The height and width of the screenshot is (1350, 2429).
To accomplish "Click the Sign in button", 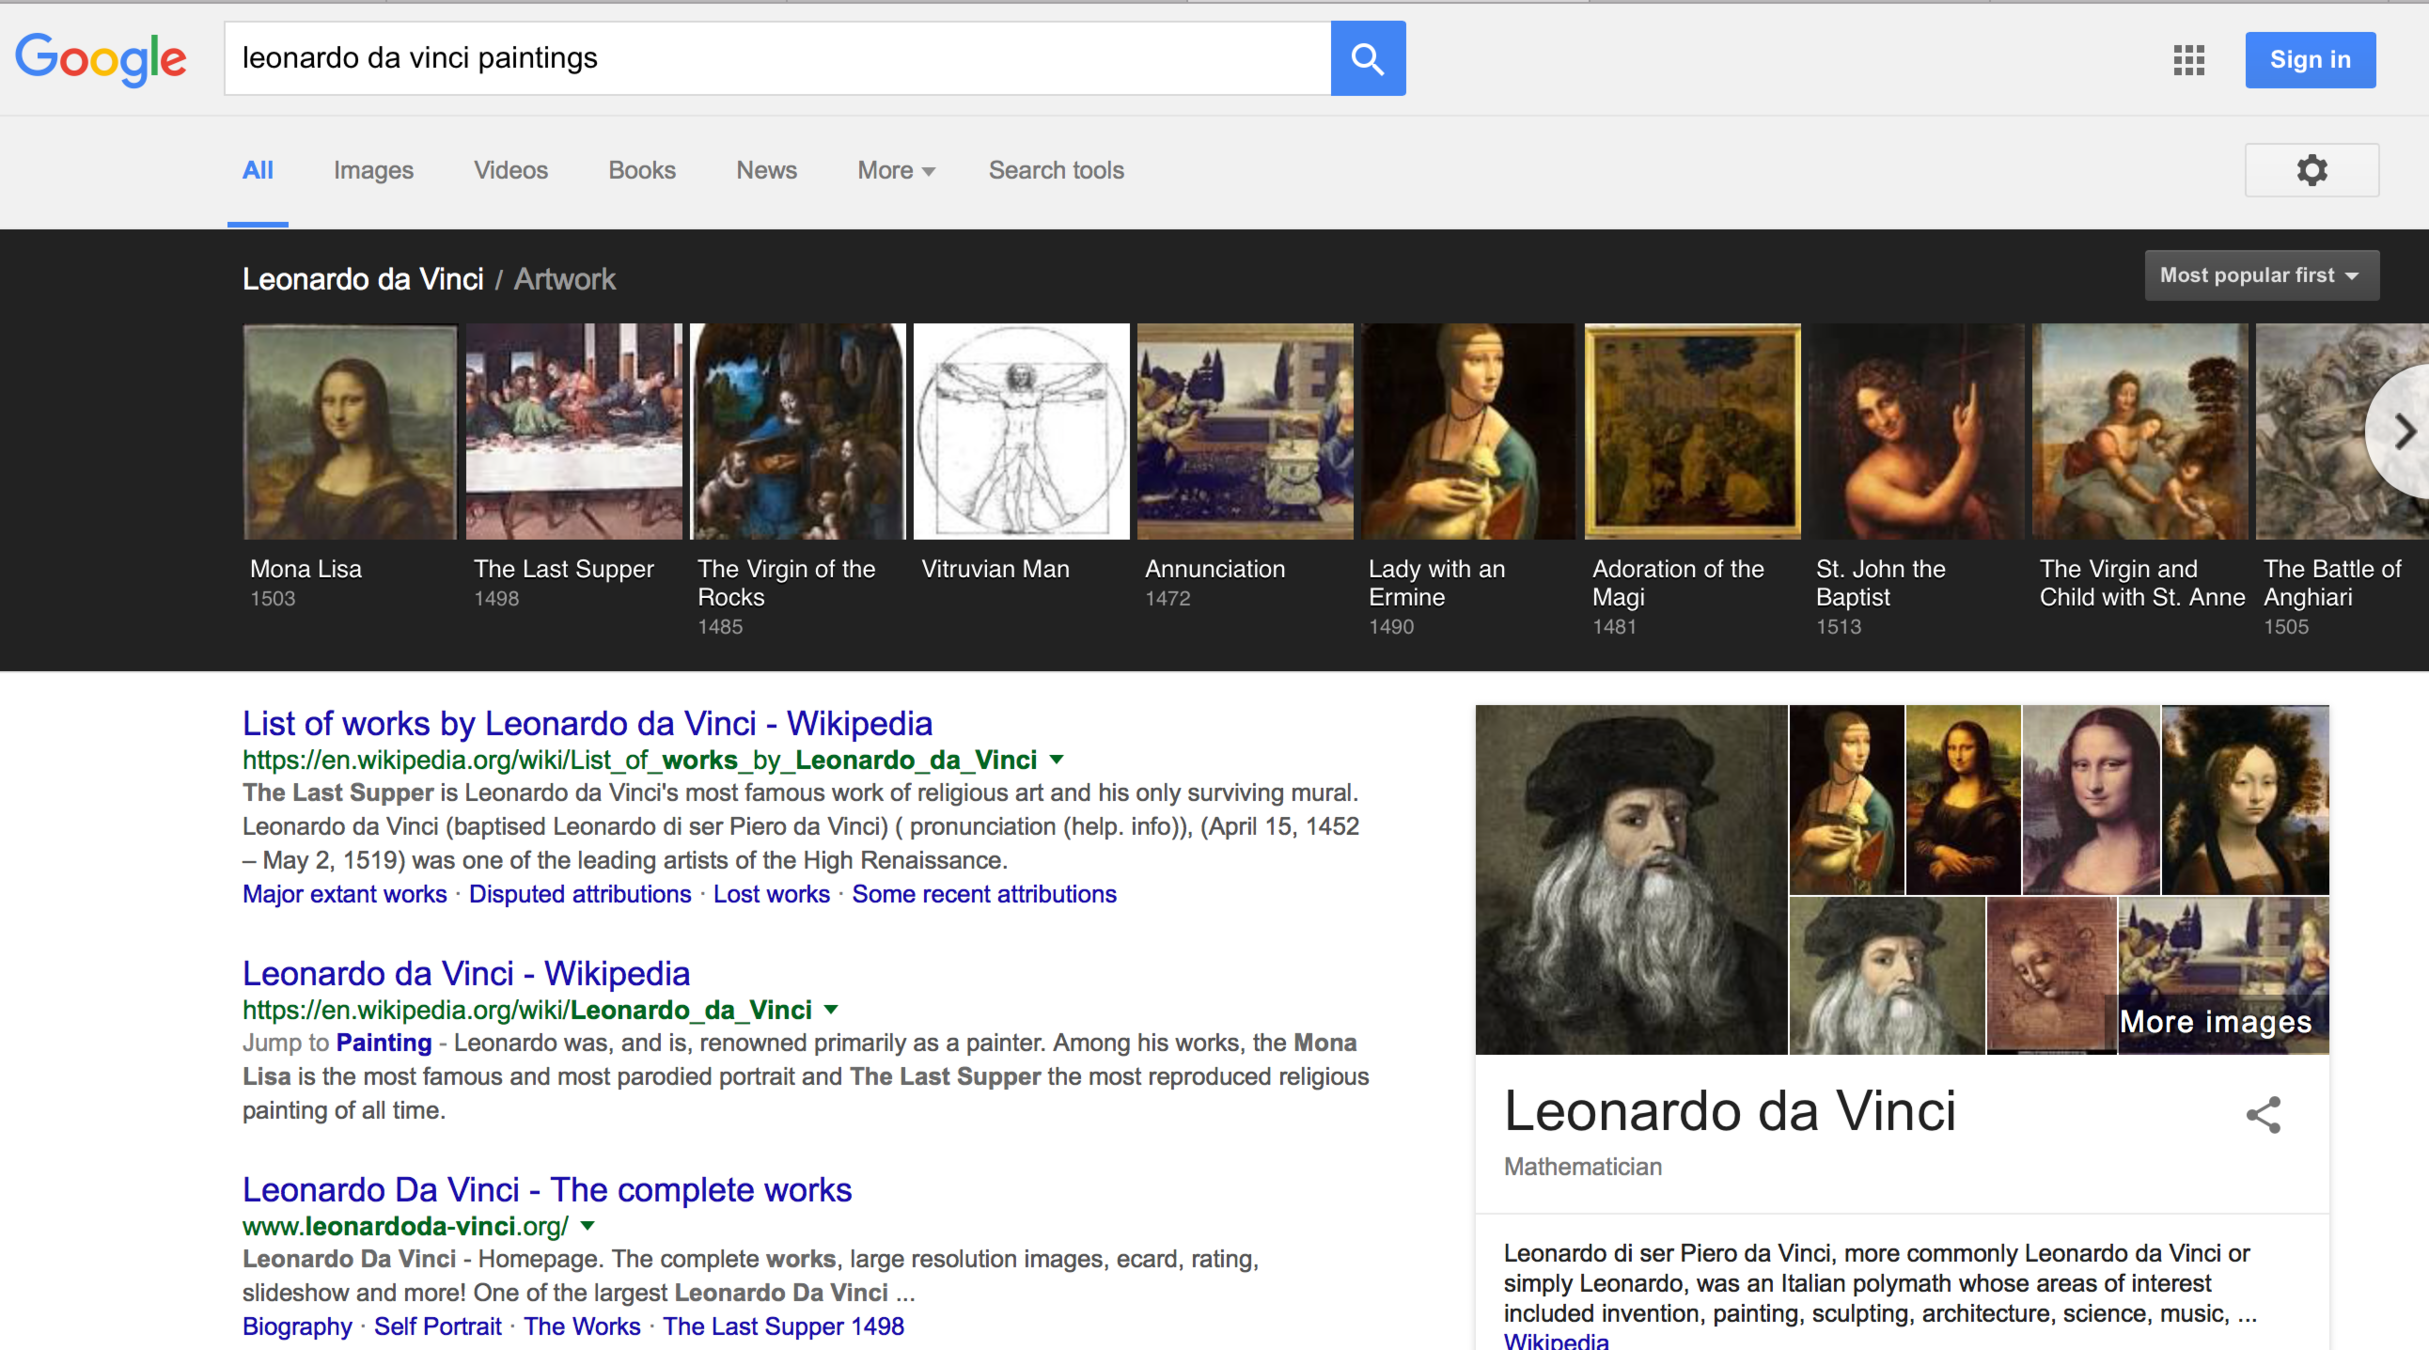I will point(2309,60).
